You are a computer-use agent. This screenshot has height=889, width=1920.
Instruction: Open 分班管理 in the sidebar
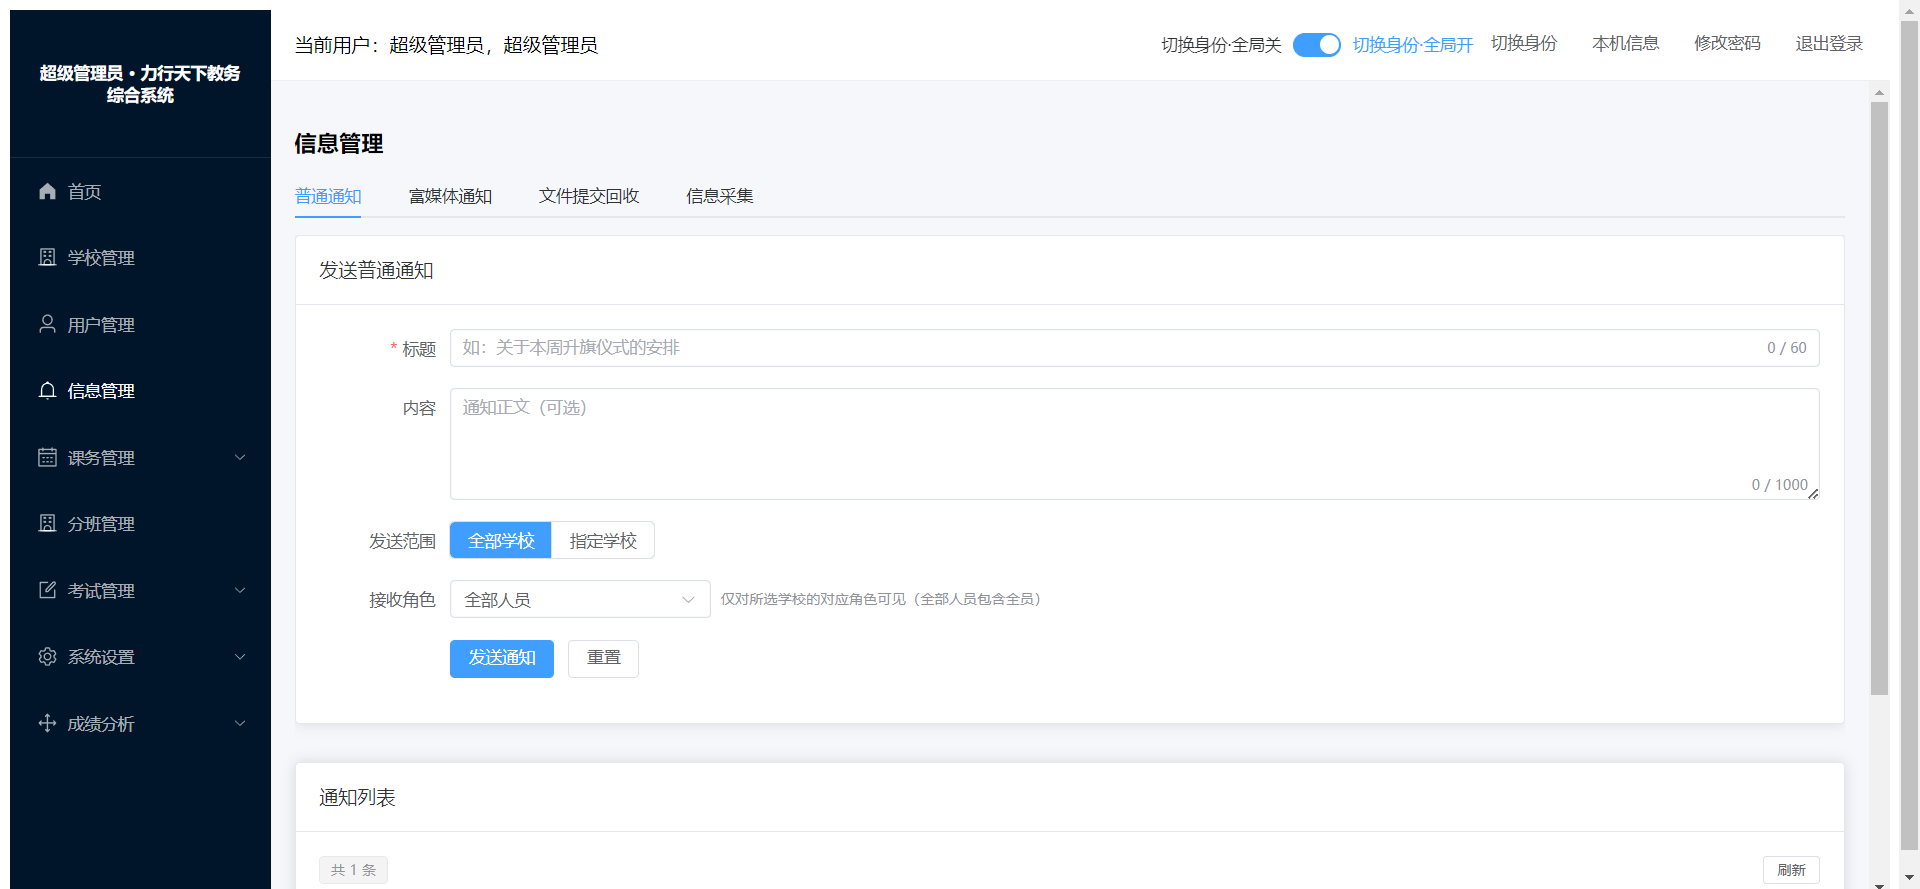point(140,523)
